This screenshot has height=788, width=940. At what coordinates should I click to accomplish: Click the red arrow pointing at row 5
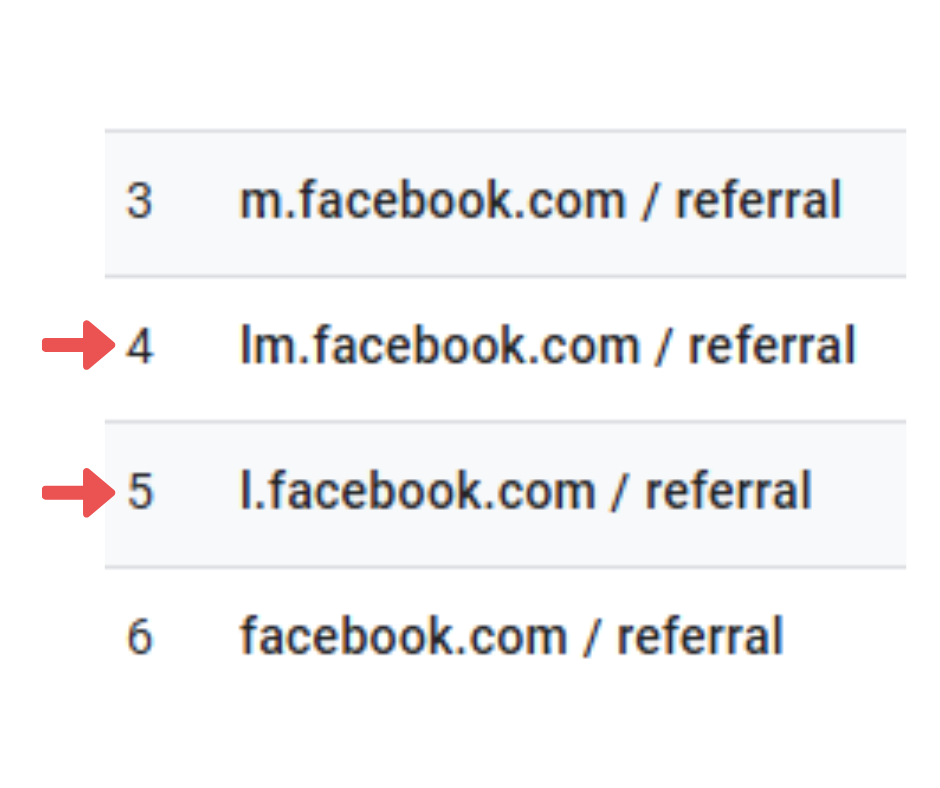coord(78,493)
